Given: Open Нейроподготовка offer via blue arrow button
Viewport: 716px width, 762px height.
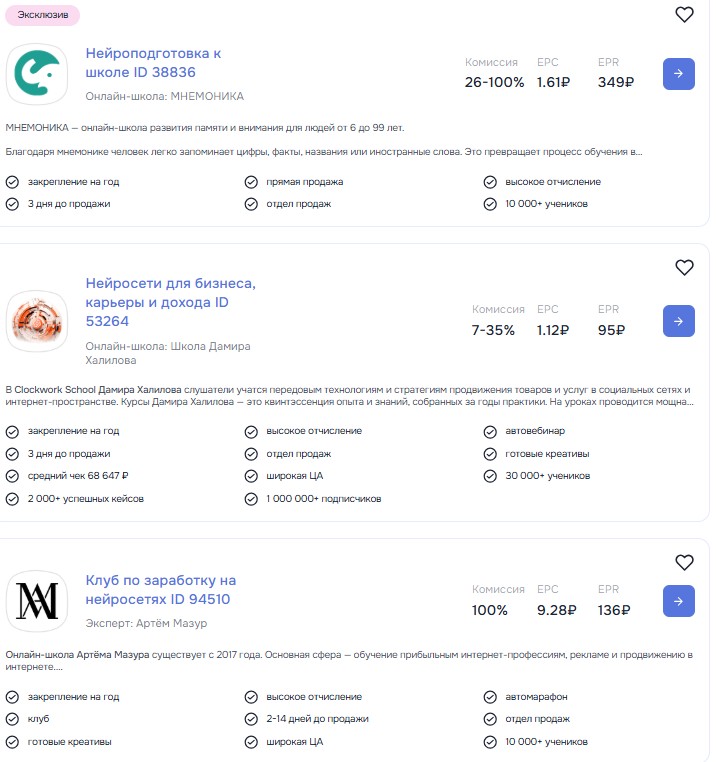Looking at the screenshot, I should pos(678,74).
